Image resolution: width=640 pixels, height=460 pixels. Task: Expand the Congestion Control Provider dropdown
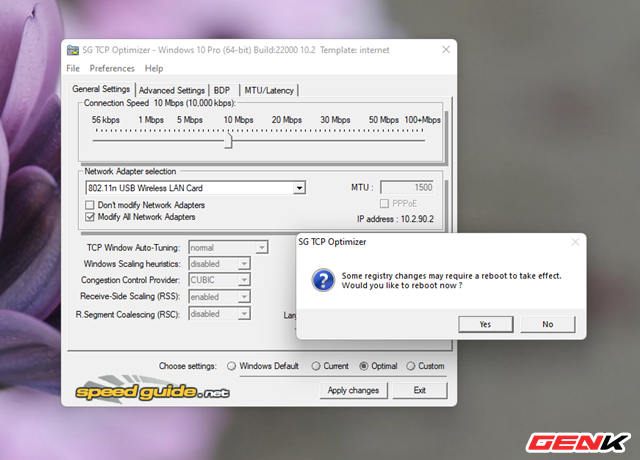(x=244, y=280)
